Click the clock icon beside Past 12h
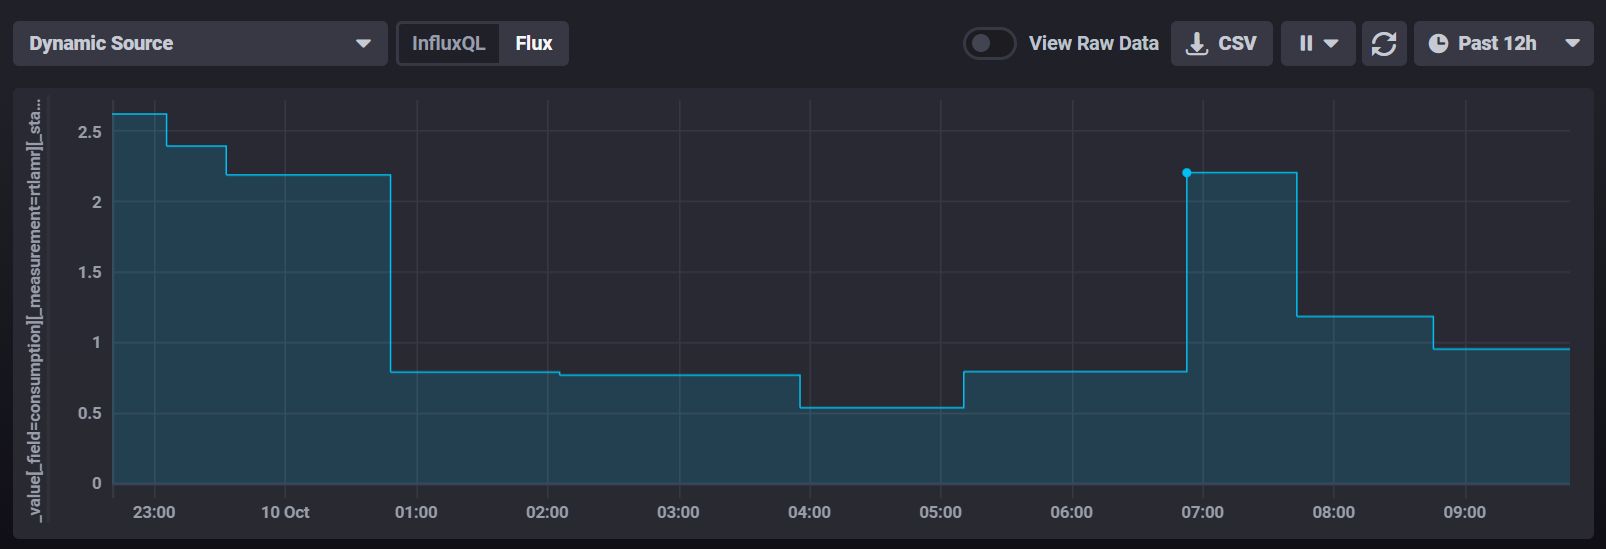 point(1438,44)
